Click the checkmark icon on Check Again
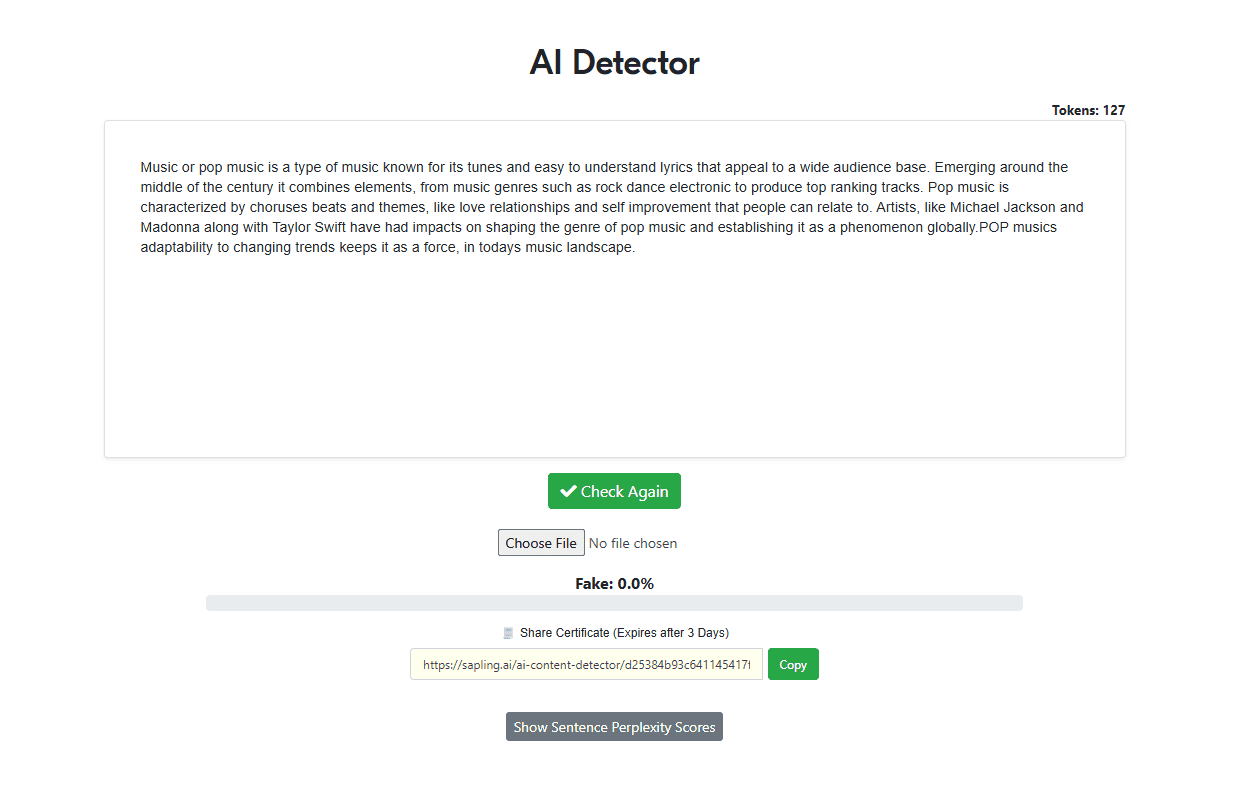The height and width of the screenshot is (788, 1249). click(568, 491)
